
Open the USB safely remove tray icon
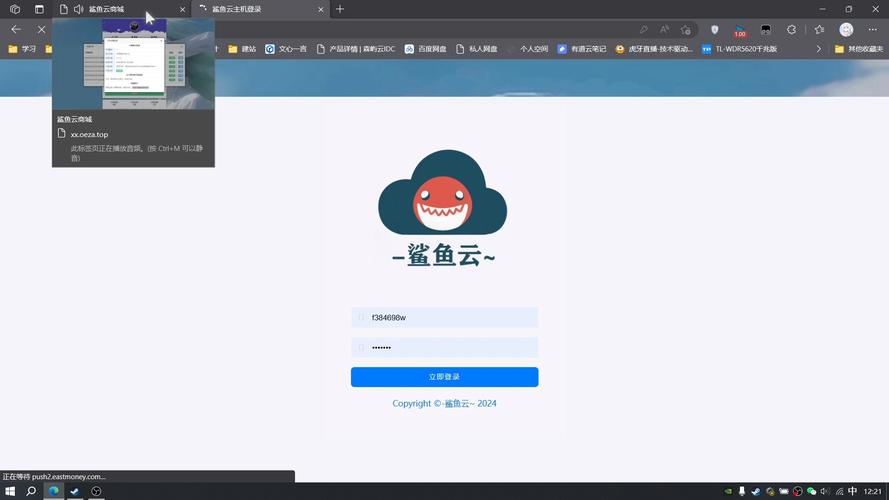click(742, 491)
